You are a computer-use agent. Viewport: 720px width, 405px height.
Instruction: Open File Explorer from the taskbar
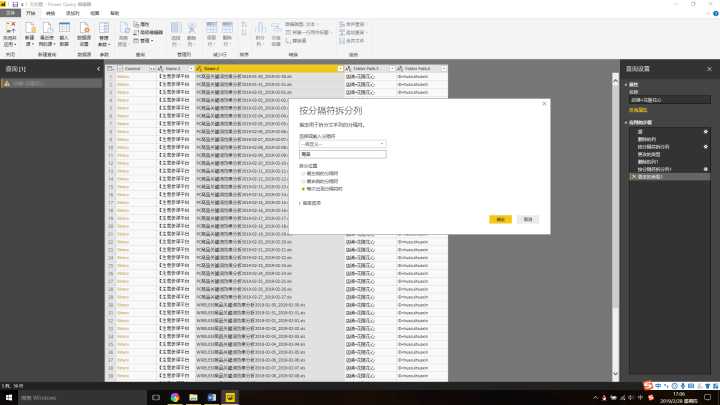coord(193,398)
